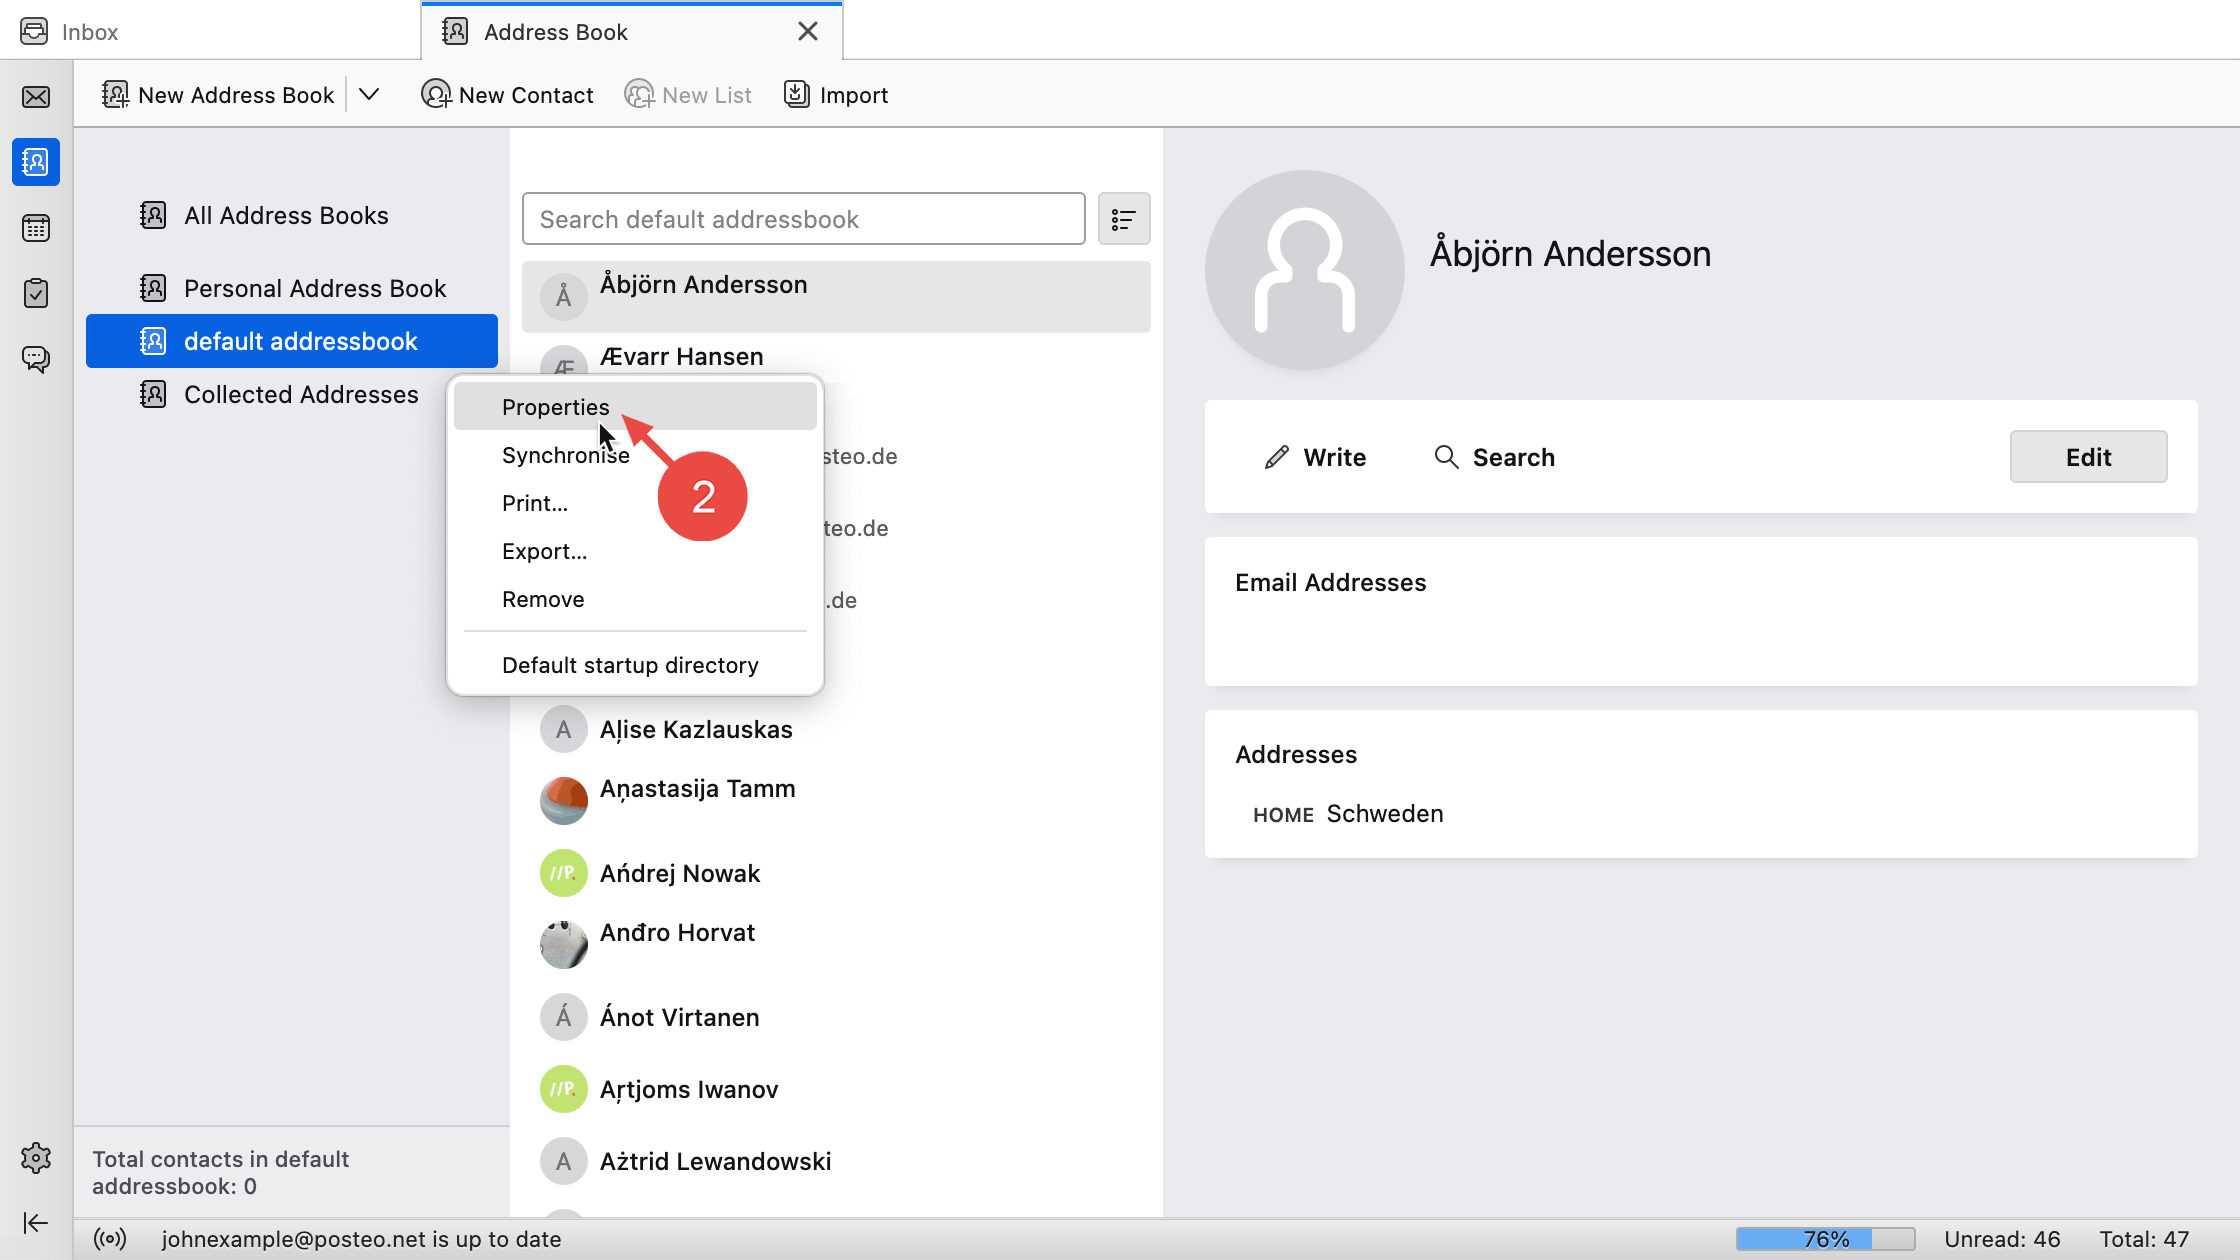Viewport: 2240px width, 1260px height.
Task: Click the Import toolbar button
Action: (836, 95)
